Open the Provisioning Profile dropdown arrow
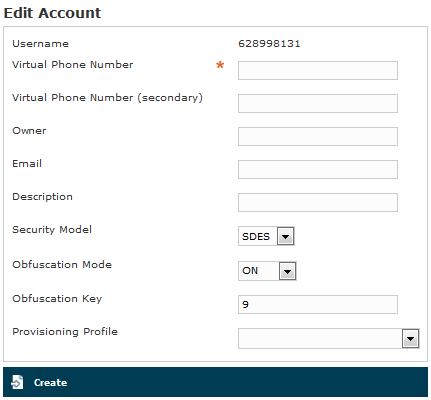 pos(410,339)
